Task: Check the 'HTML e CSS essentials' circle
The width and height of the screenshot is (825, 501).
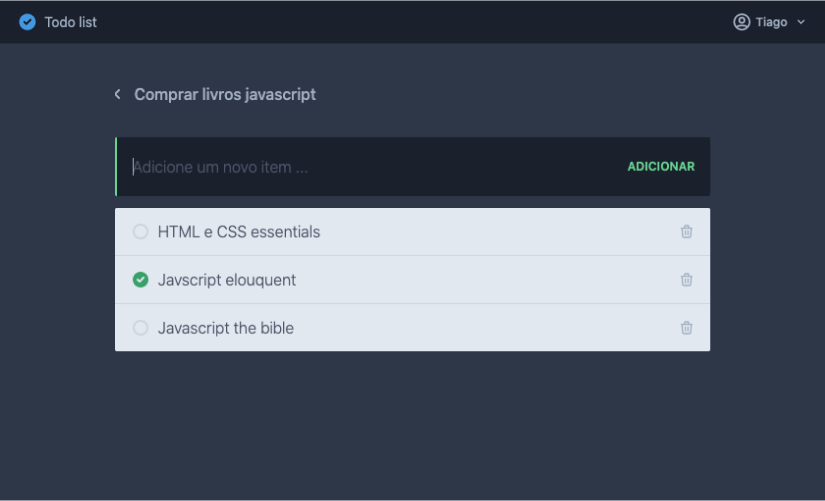Action: tap(140, 232)
